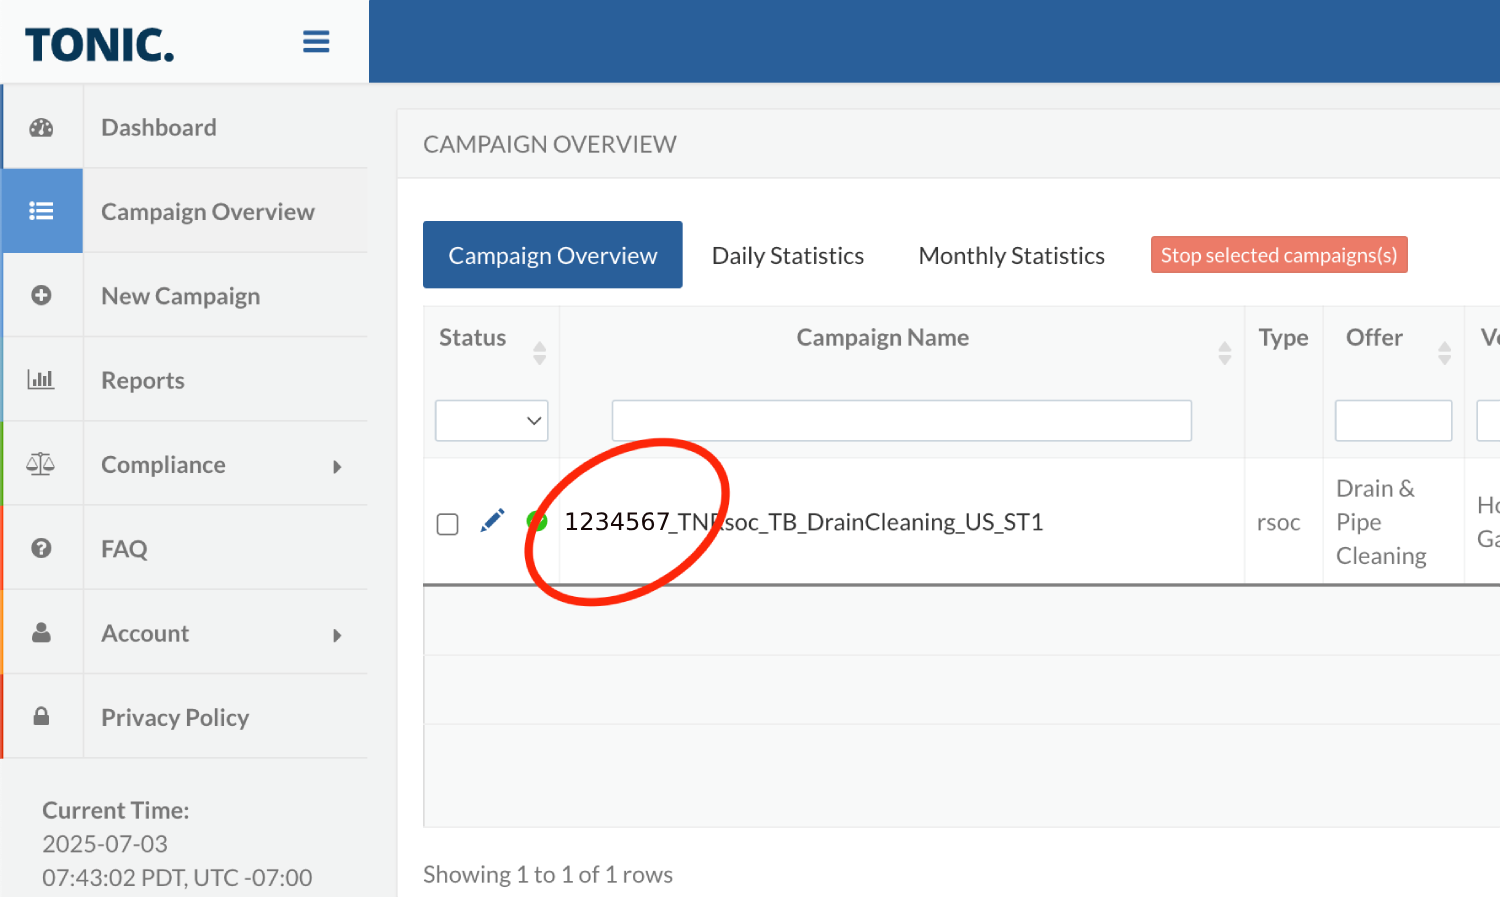This screenshot has height=897, width=1500.
Task: Go to New Campaign in sidebar
Action: (181, 296)
